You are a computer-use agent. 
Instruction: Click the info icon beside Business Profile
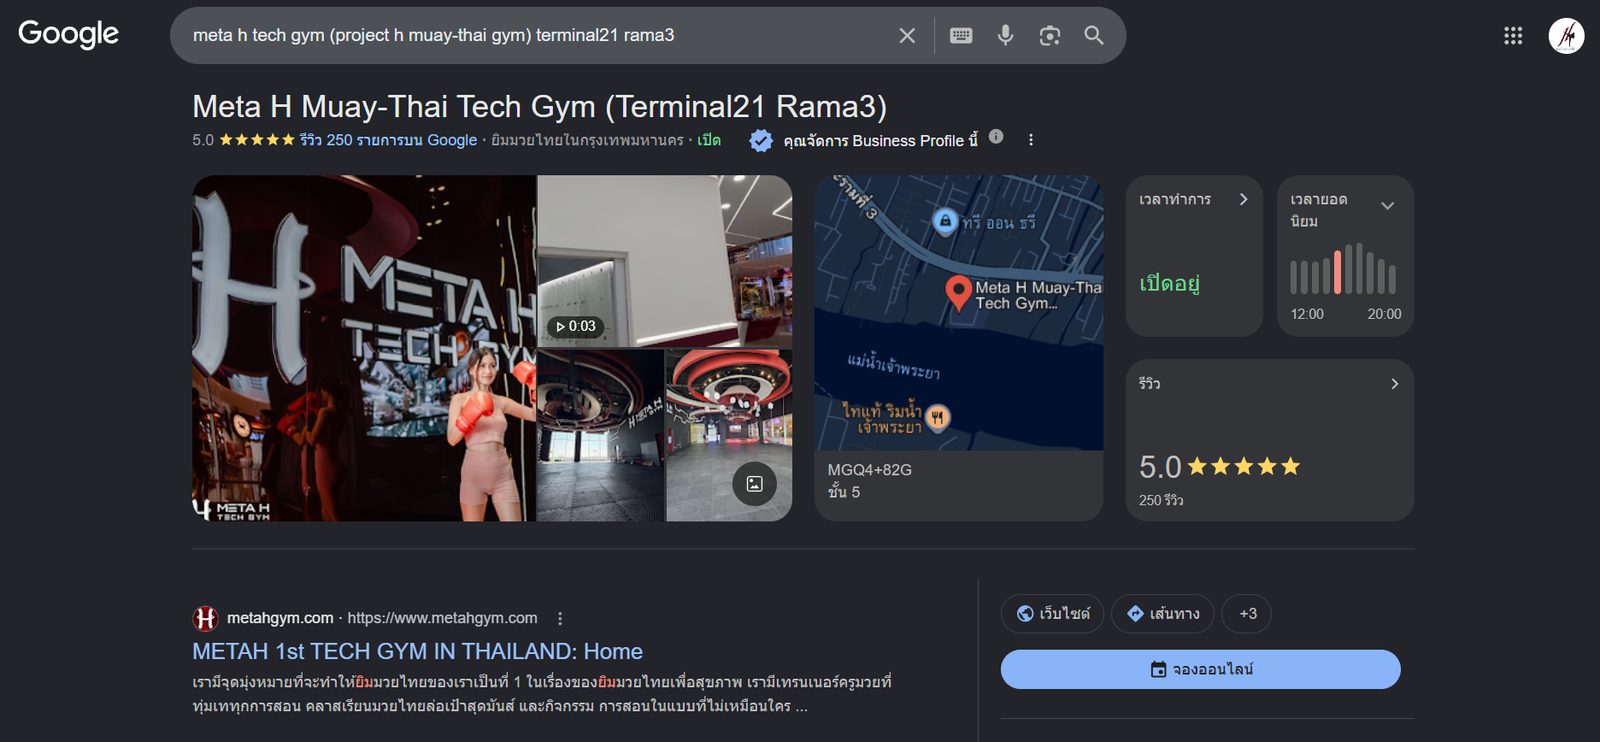(996, 137)
